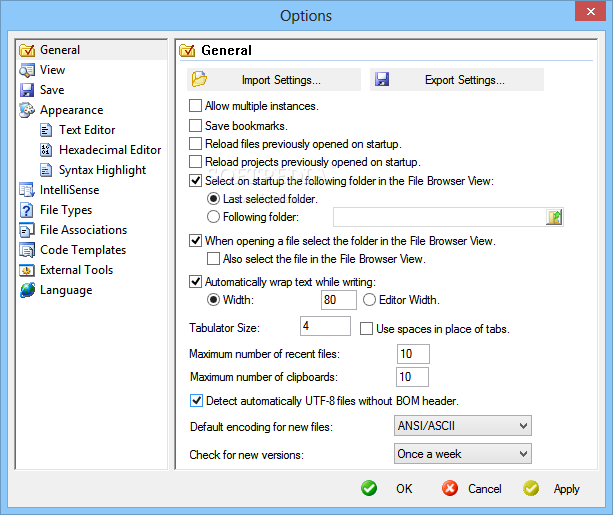Click the Syntax Highlight icon
Screen dimensions: 613x515
pos(46,170)
